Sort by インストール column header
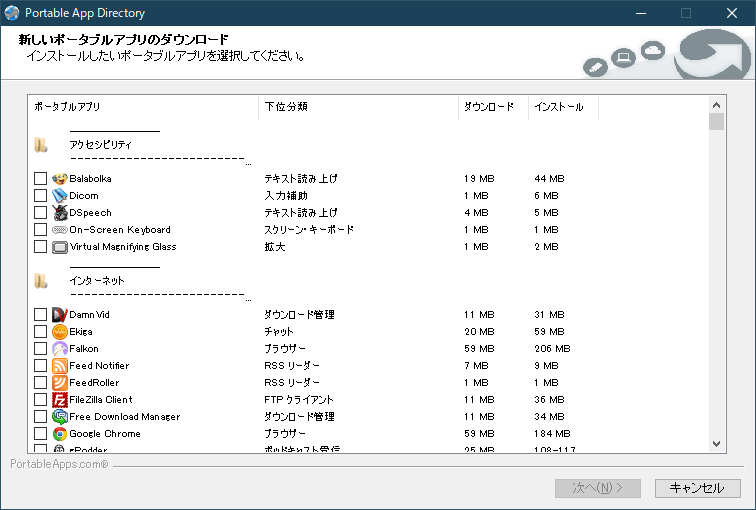The width and height of the screenshot is (756, 510). [564, 107]
